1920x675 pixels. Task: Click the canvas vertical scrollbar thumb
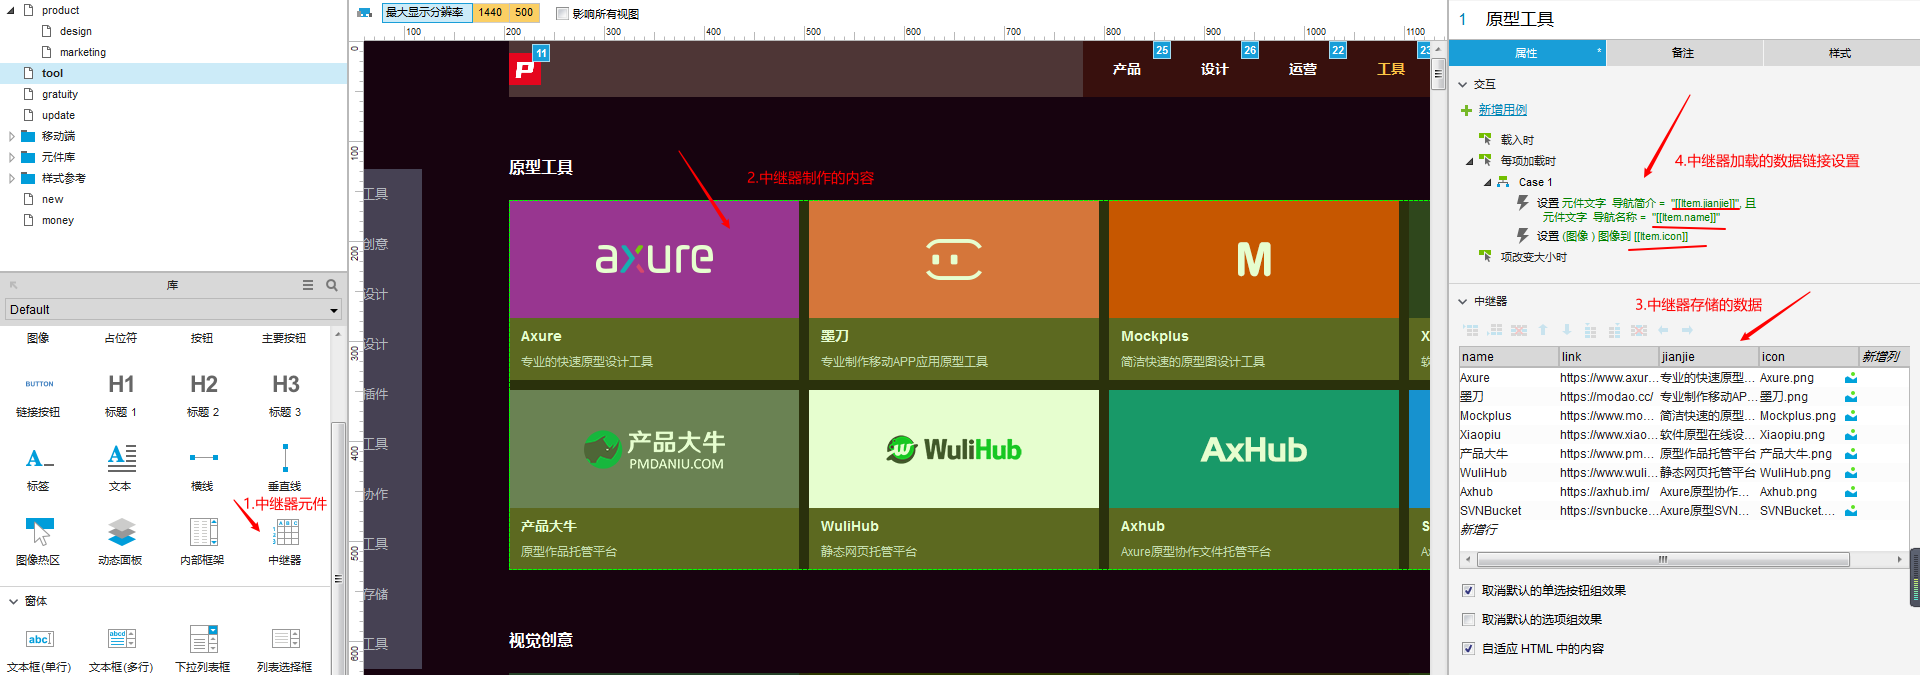1438,73
